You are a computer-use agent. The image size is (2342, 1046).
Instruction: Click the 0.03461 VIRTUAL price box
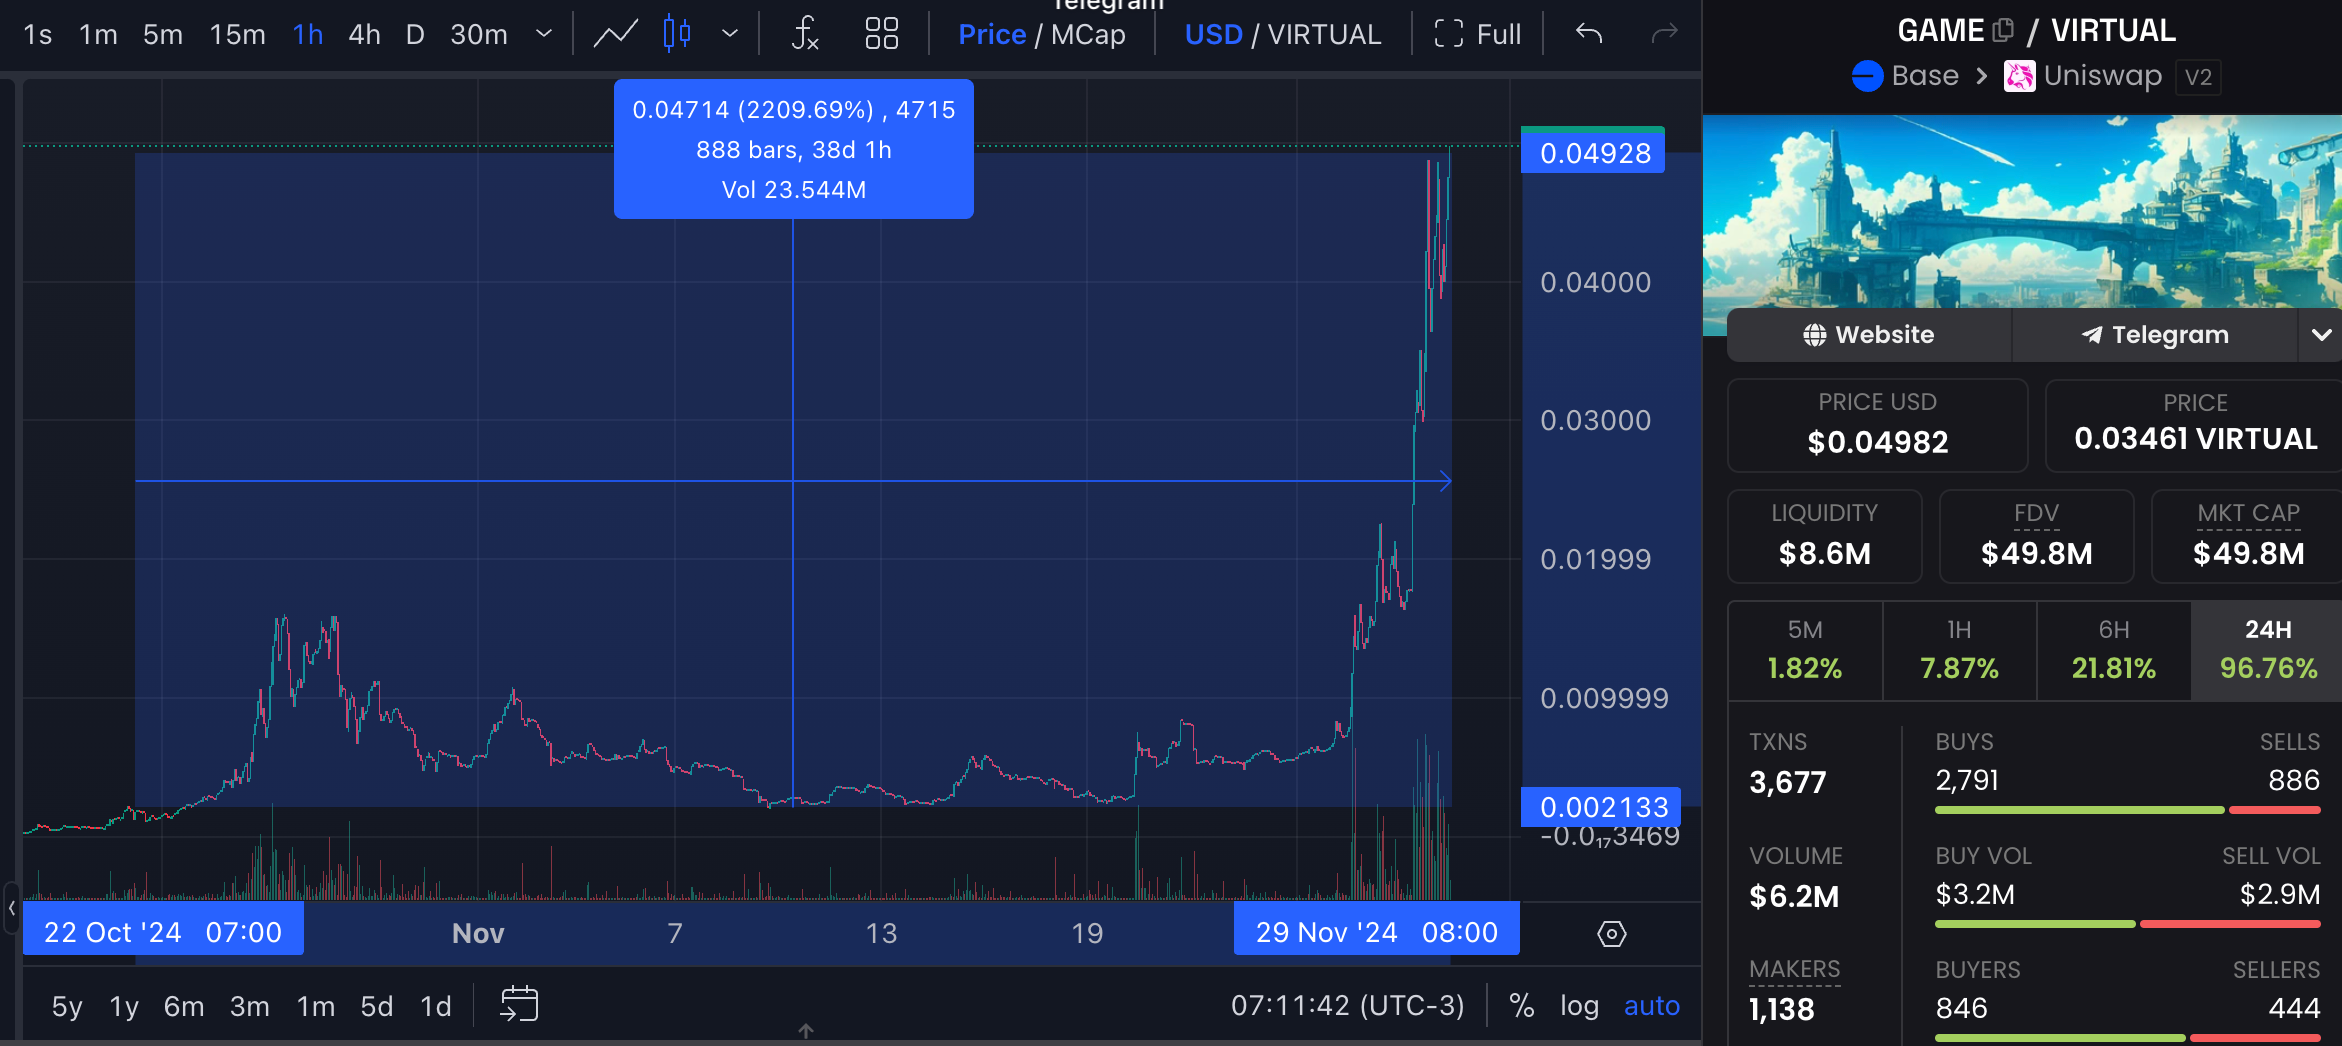[2194, 425]
